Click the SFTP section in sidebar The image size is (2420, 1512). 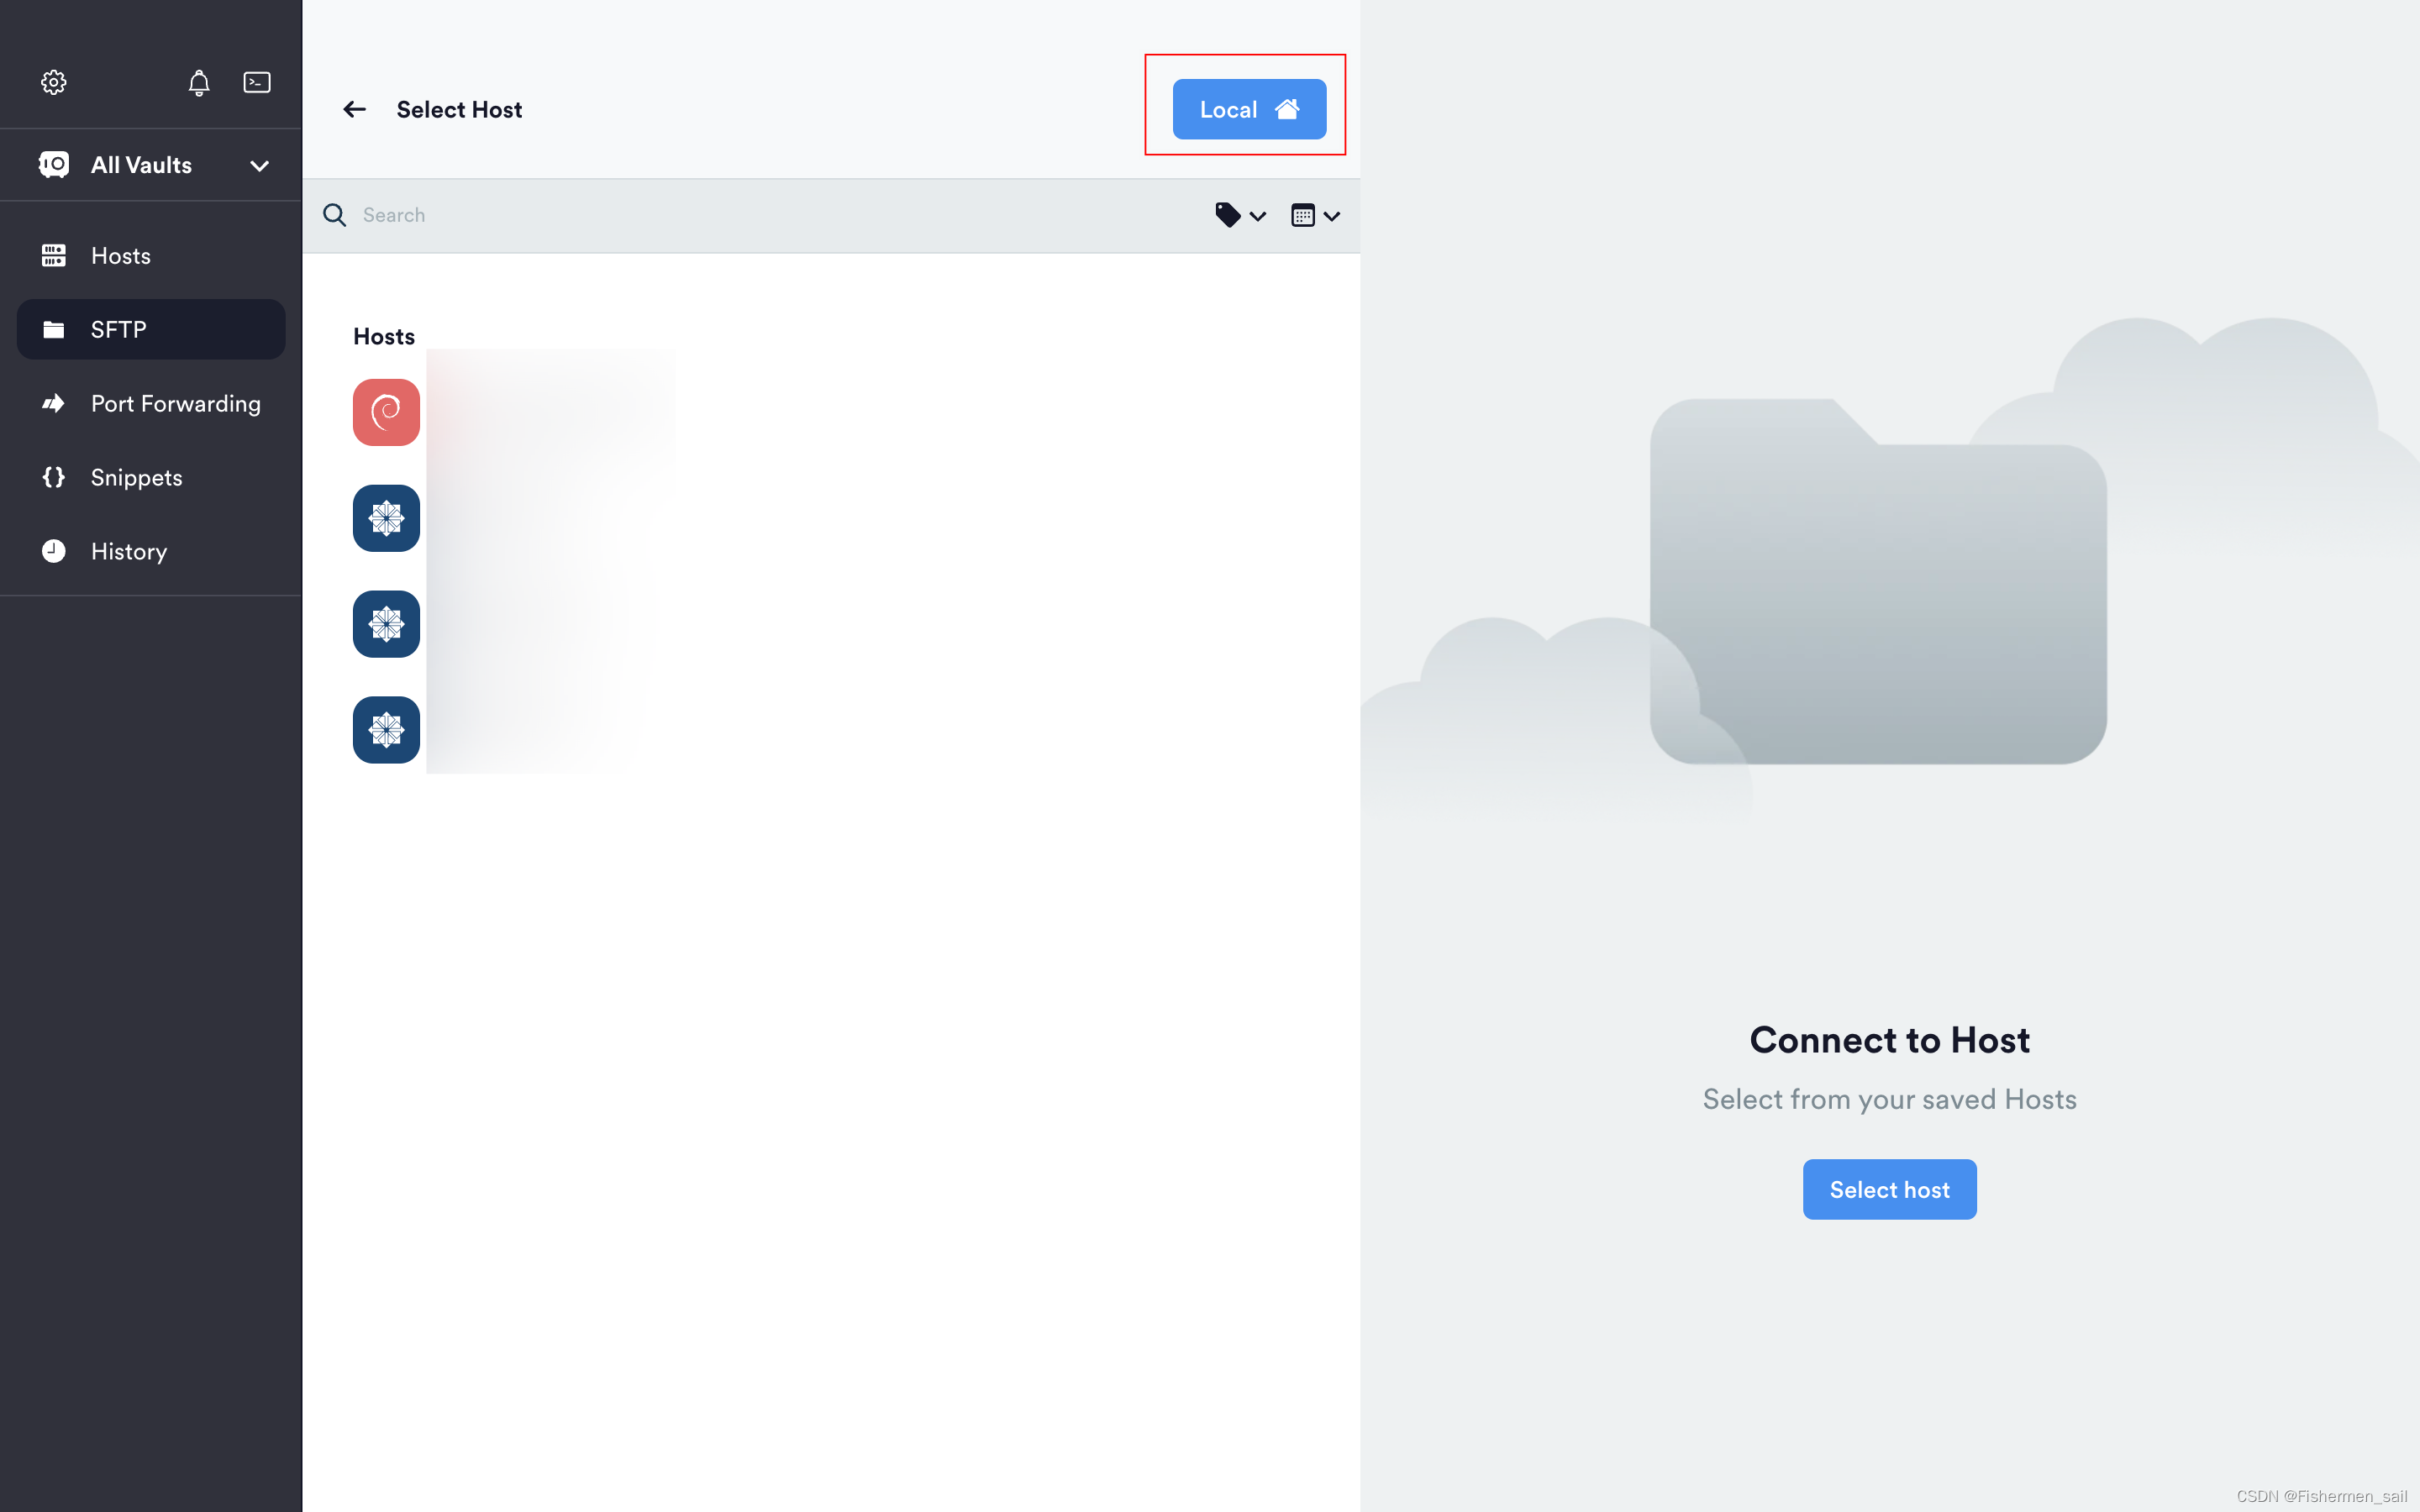[151, 329]
